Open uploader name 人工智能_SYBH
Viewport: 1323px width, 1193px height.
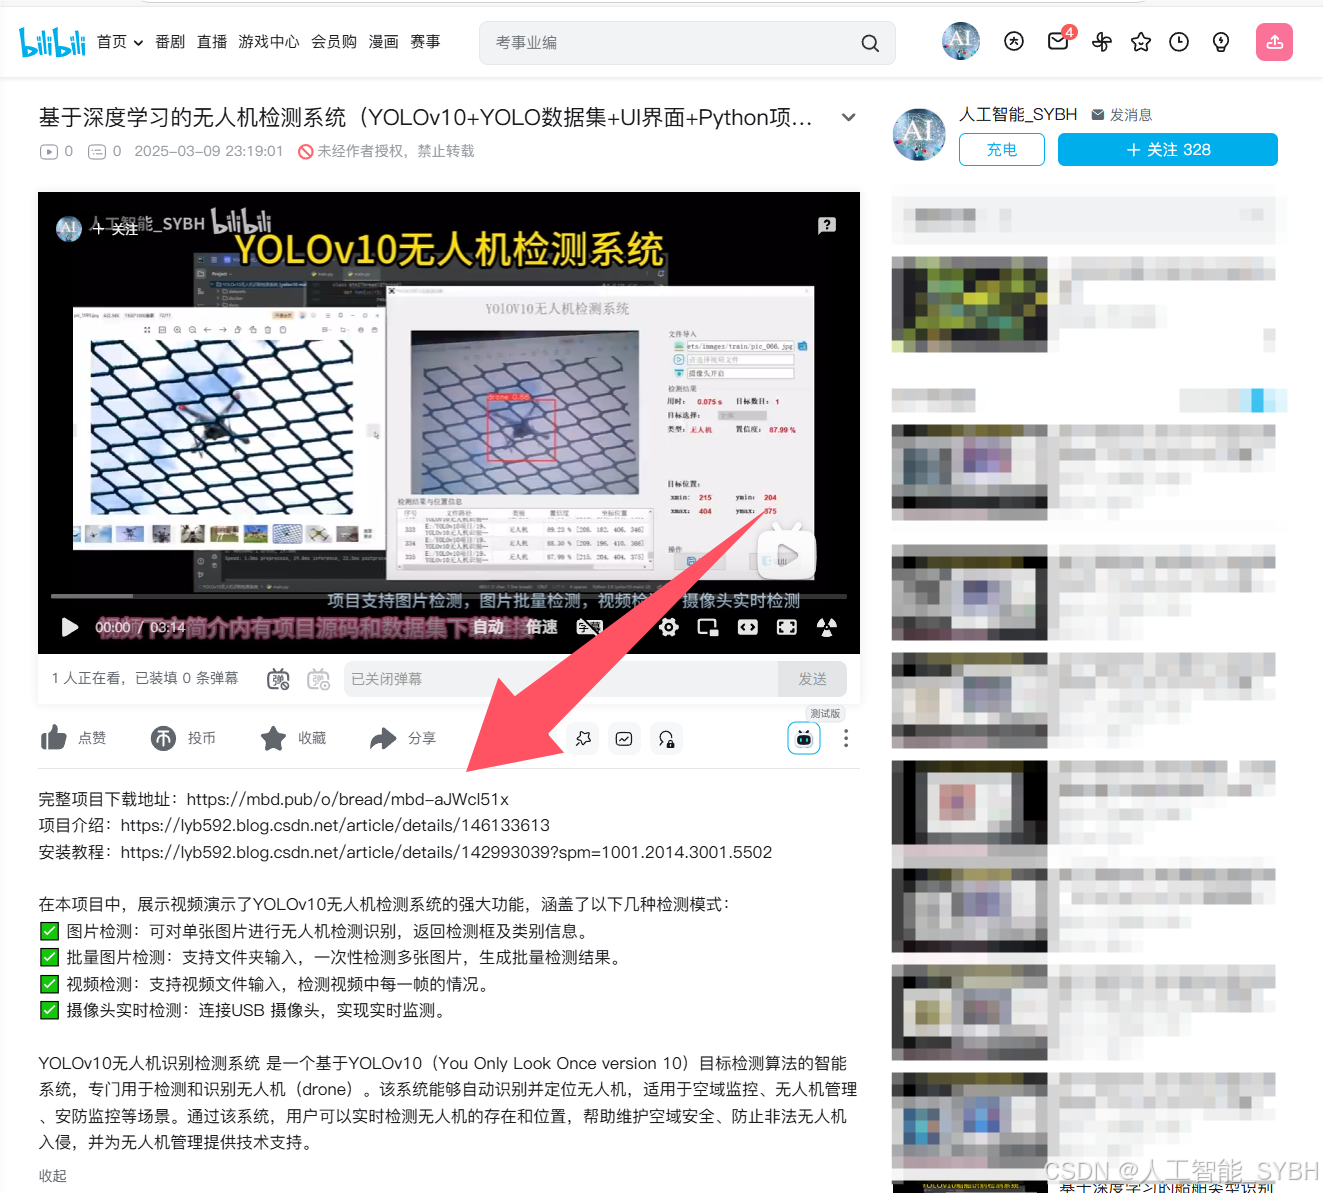click(1018, 115)
